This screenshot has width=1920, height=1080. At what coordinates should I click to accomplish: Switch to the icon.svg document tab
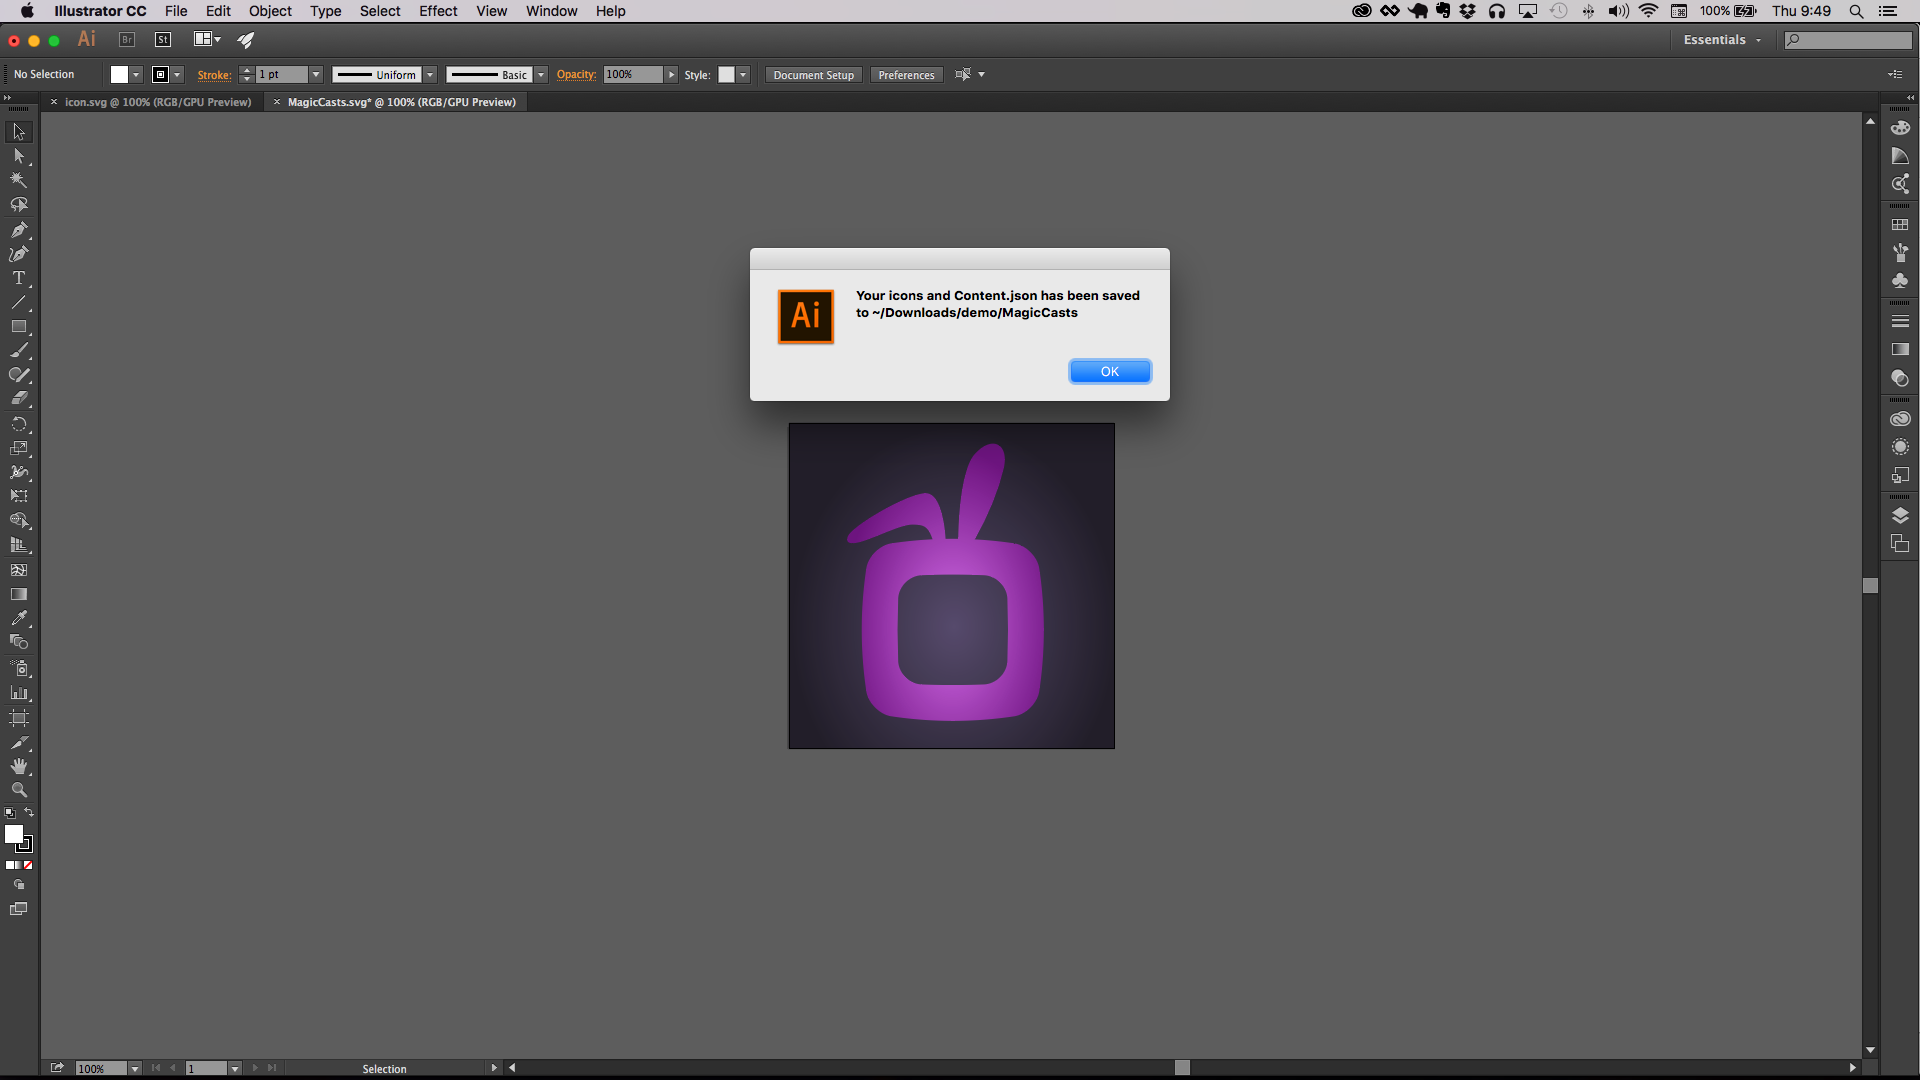click(x=155, y=101)
